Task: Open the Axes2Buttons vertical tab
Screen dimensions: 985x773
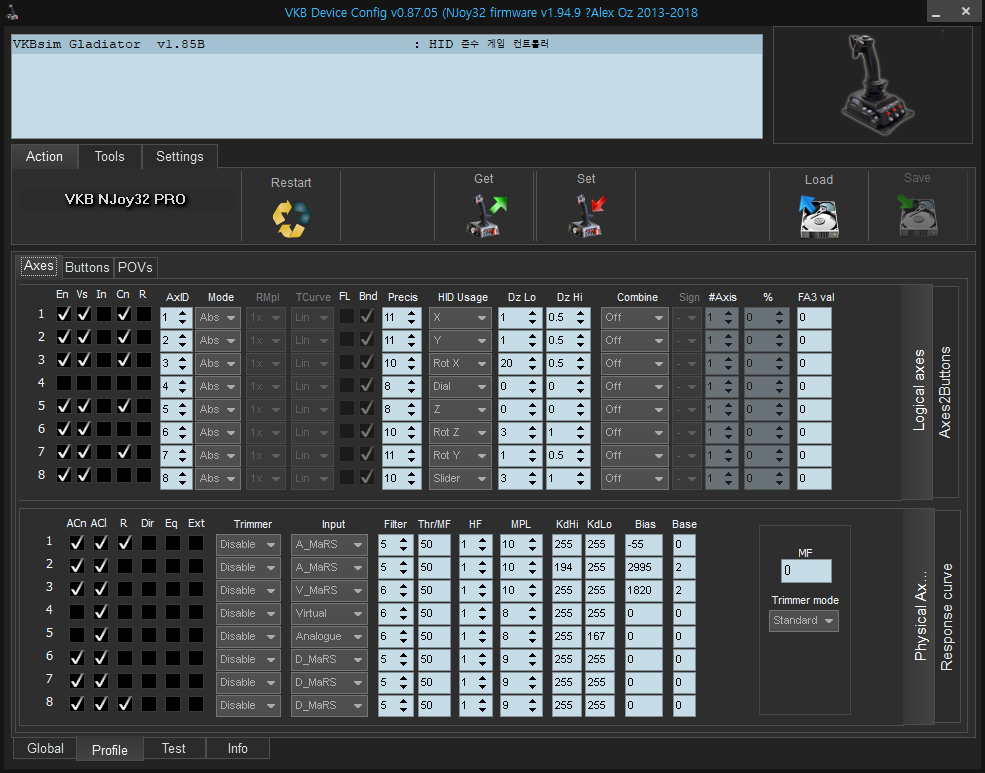Action: coord(945,392)
